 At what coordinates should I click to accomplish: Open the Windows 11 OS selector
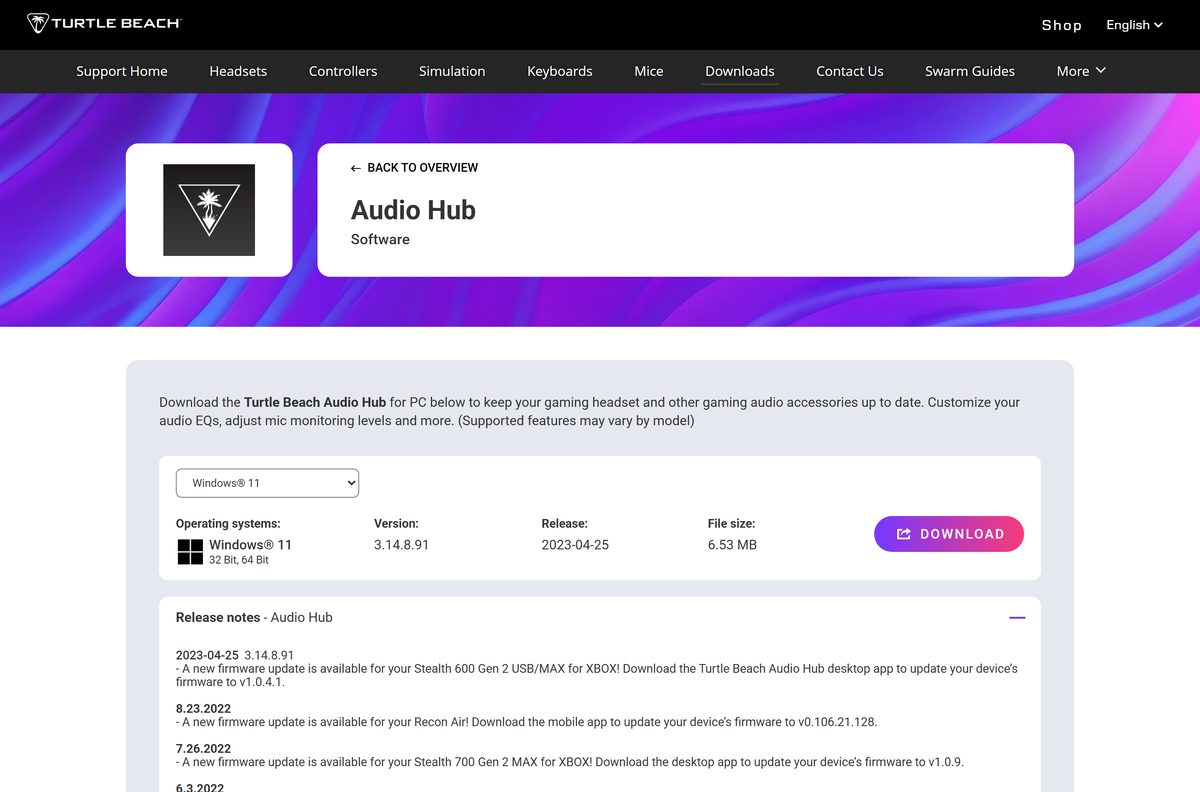[x=267, y=483]
